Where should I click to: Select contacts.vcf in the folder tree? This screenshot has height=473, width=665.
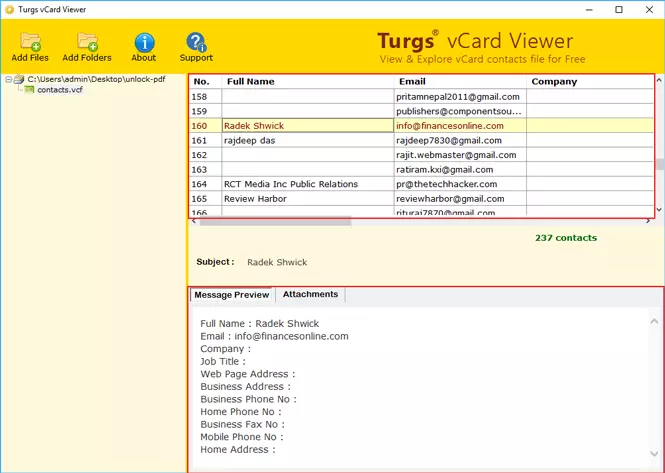60,90
